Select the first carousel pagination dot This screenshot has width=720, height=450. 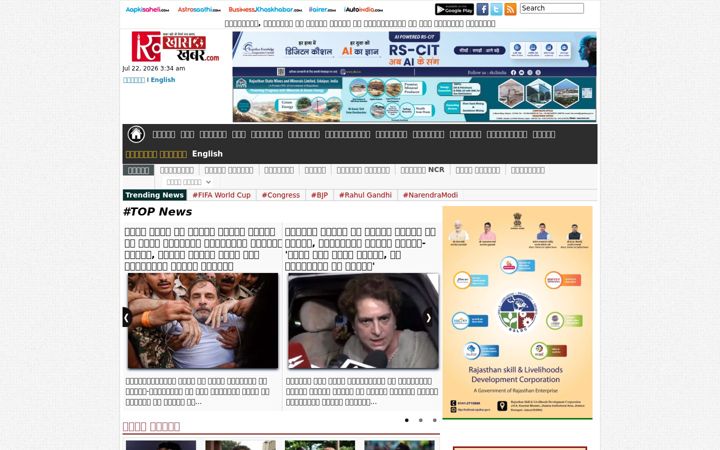tap(407, 420)
